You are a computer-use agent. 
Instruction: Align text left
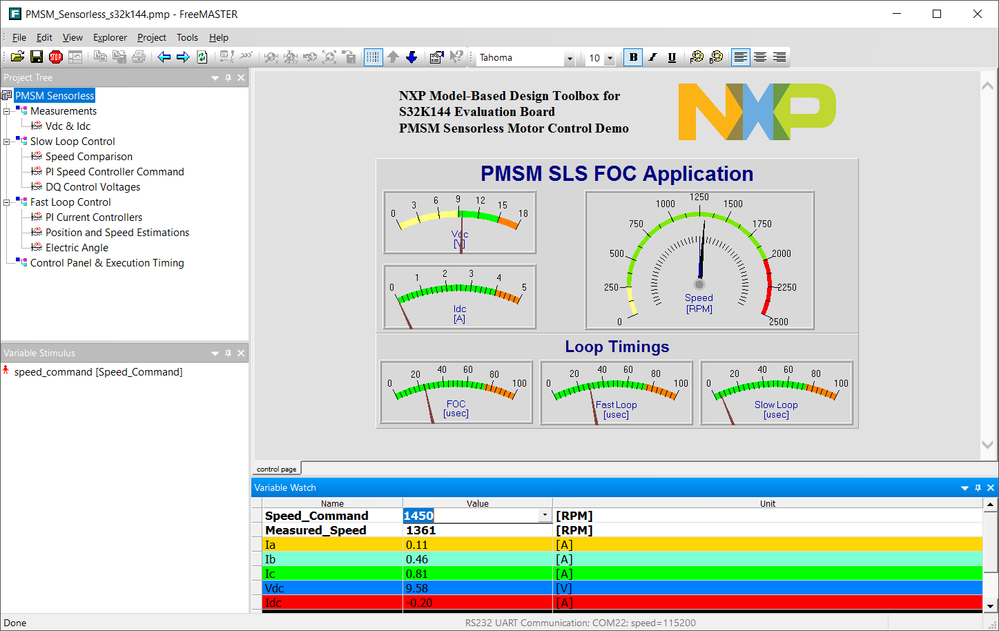pos(740,57)
